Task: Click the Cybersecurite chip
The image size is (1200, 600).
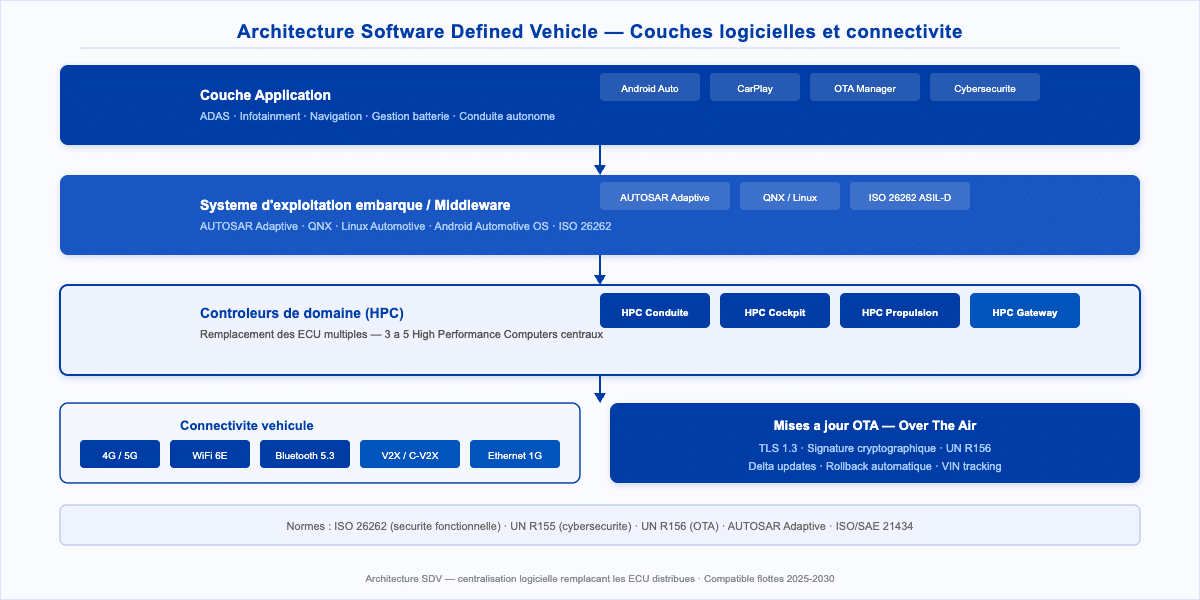Action: pyautogui.click(x=985, y=88)
